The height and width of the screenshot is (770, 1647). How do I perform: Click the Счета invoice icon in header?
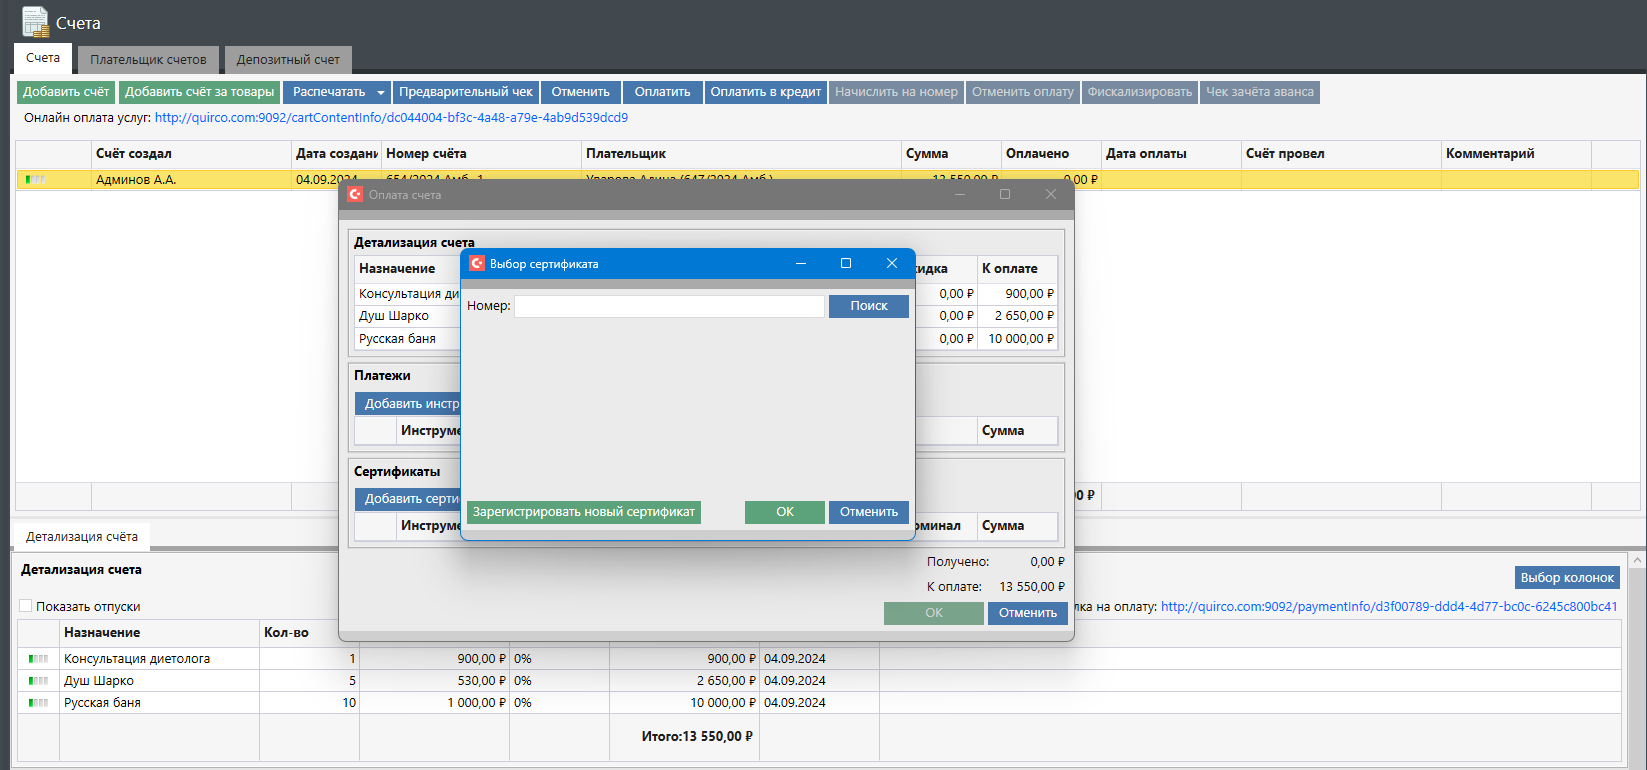click(35, 21)
